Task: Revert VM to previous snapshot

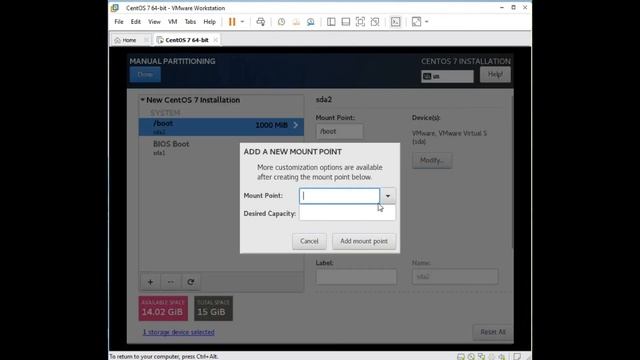Action: (296, 22)
